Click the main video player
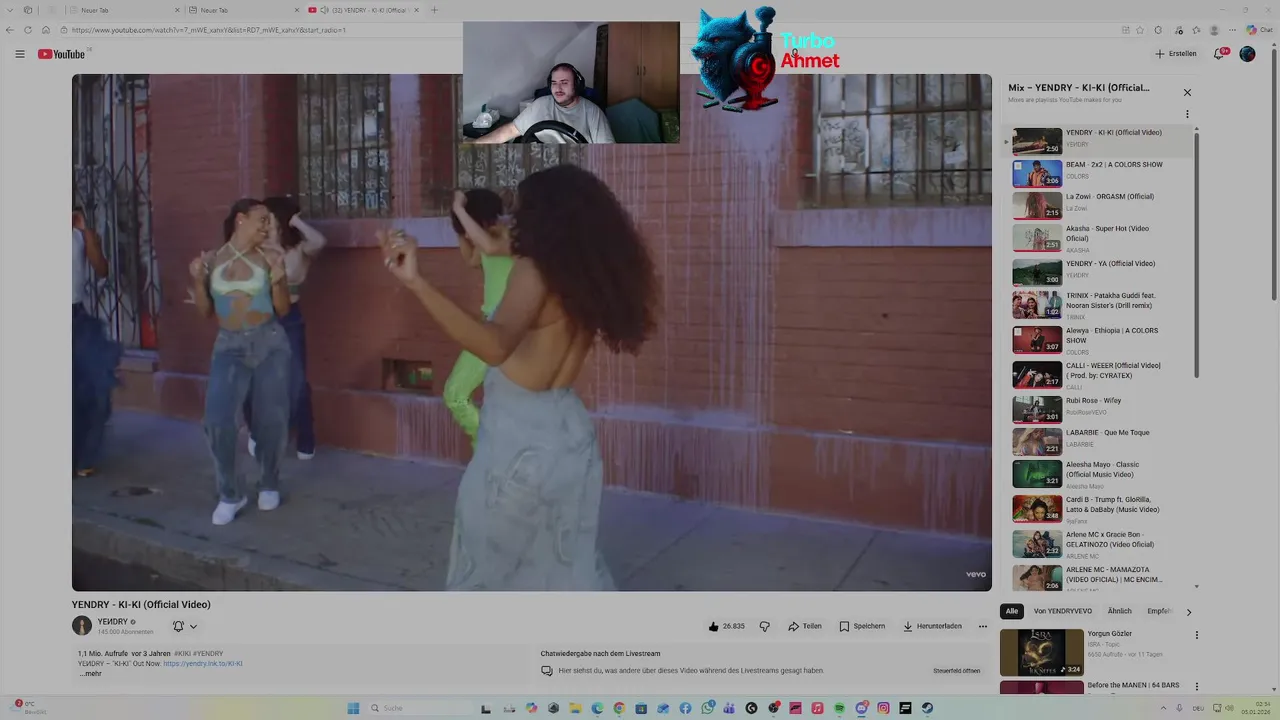 click(x=532, y=332)
